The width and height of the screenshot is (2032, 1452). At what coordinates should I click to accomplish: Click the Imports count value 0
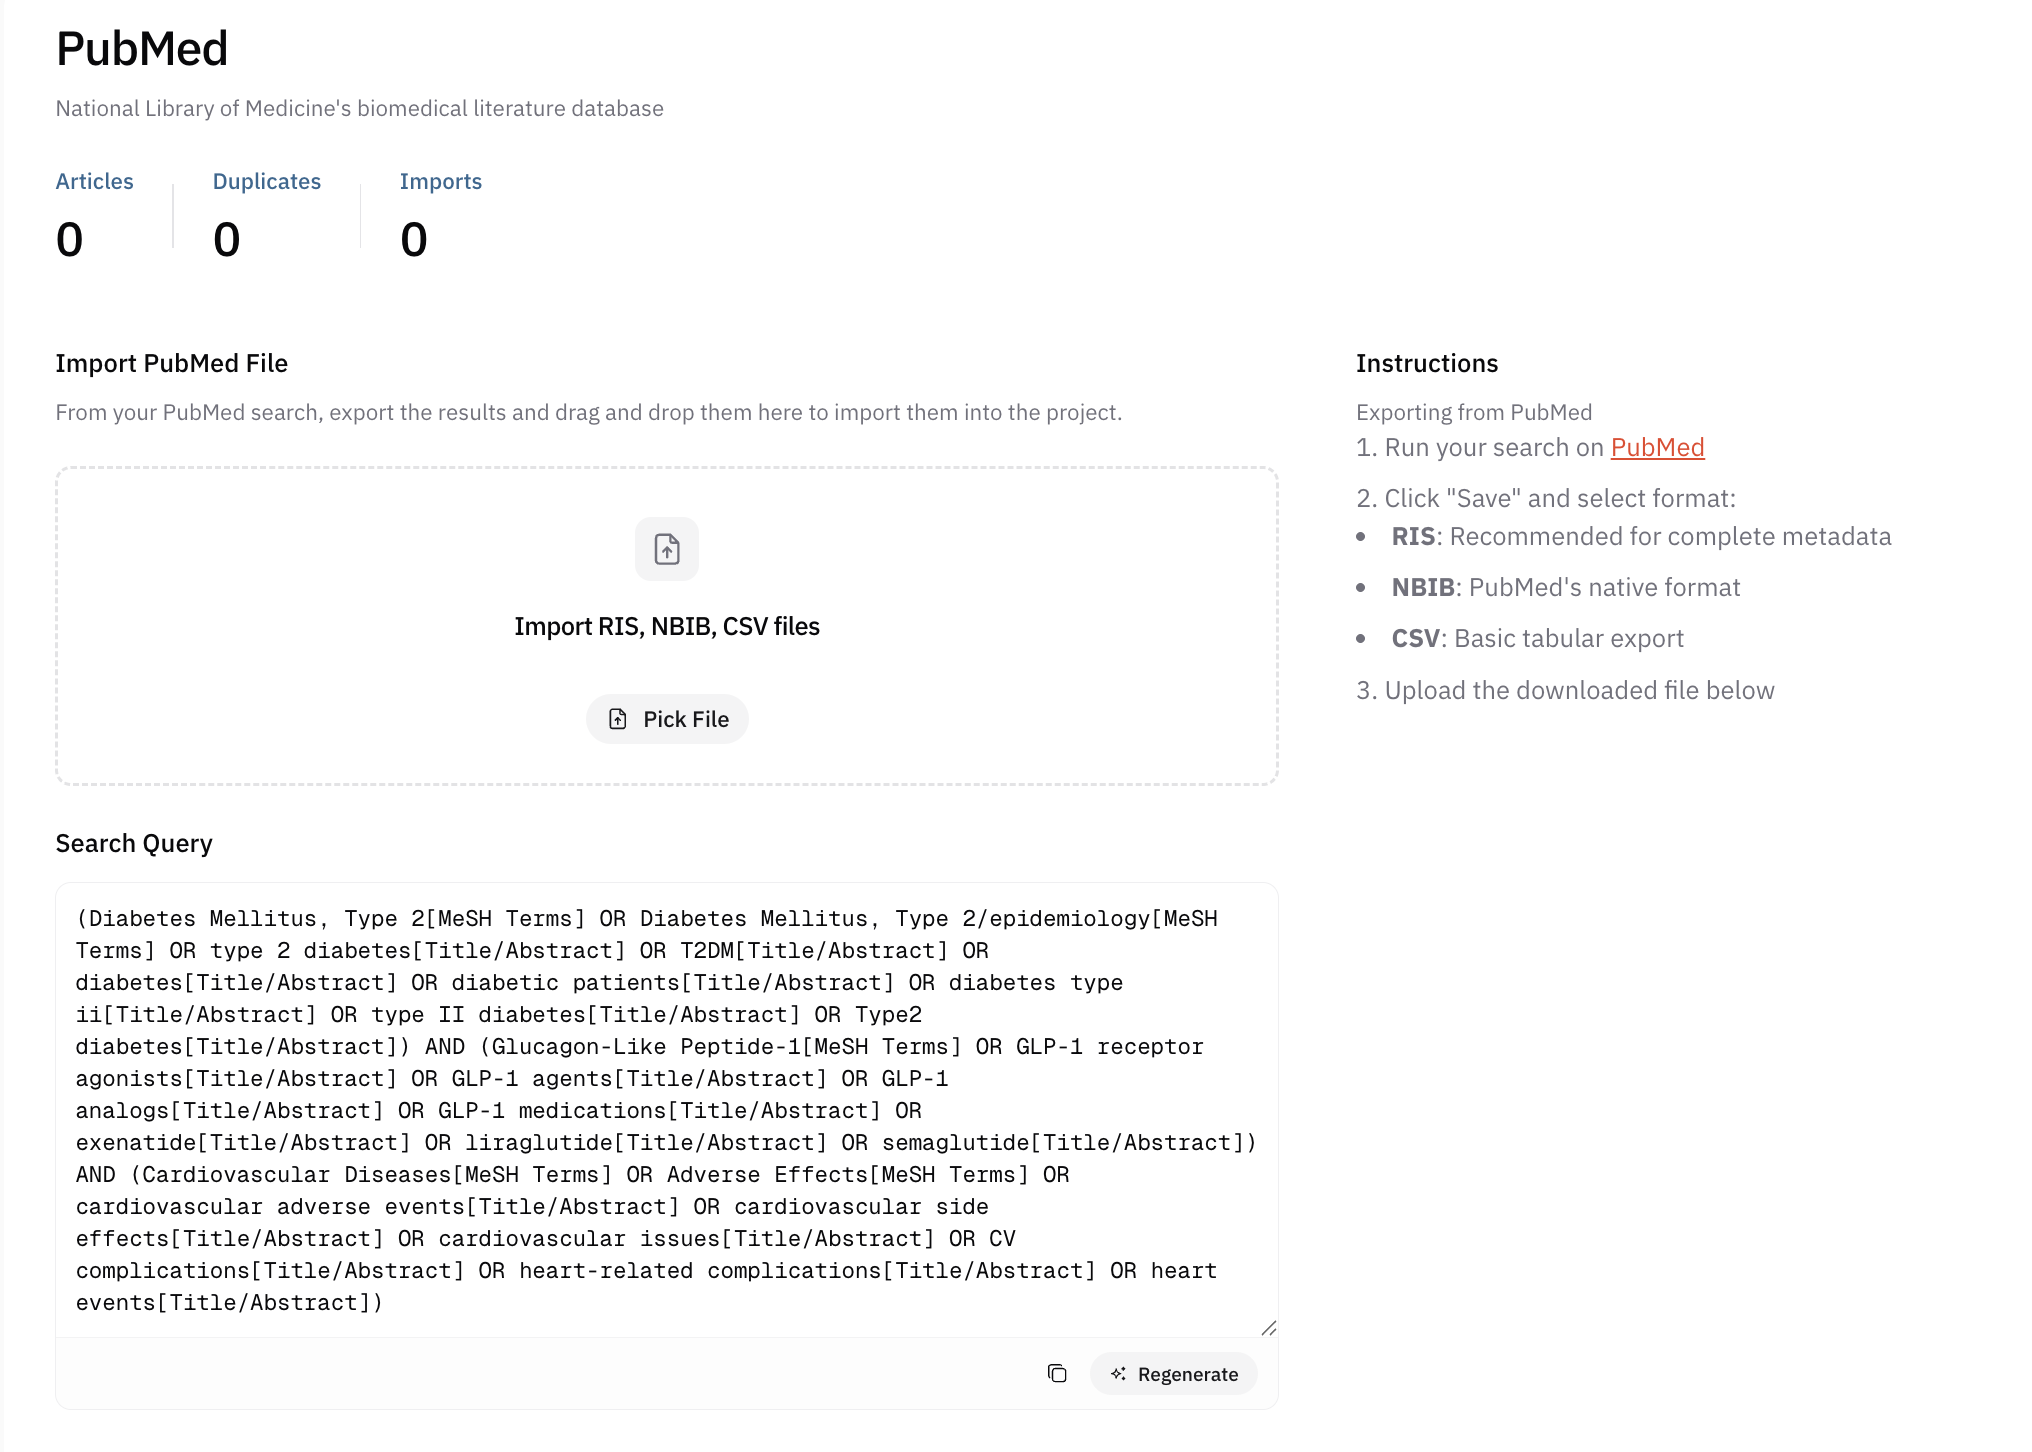pos(414,240)
